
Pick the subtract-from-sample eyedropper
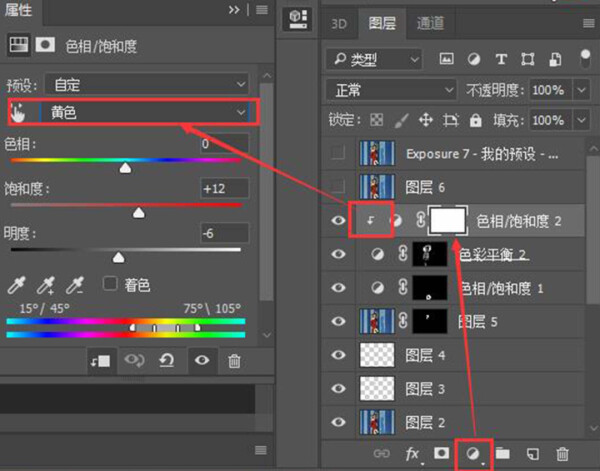[75, 285]
